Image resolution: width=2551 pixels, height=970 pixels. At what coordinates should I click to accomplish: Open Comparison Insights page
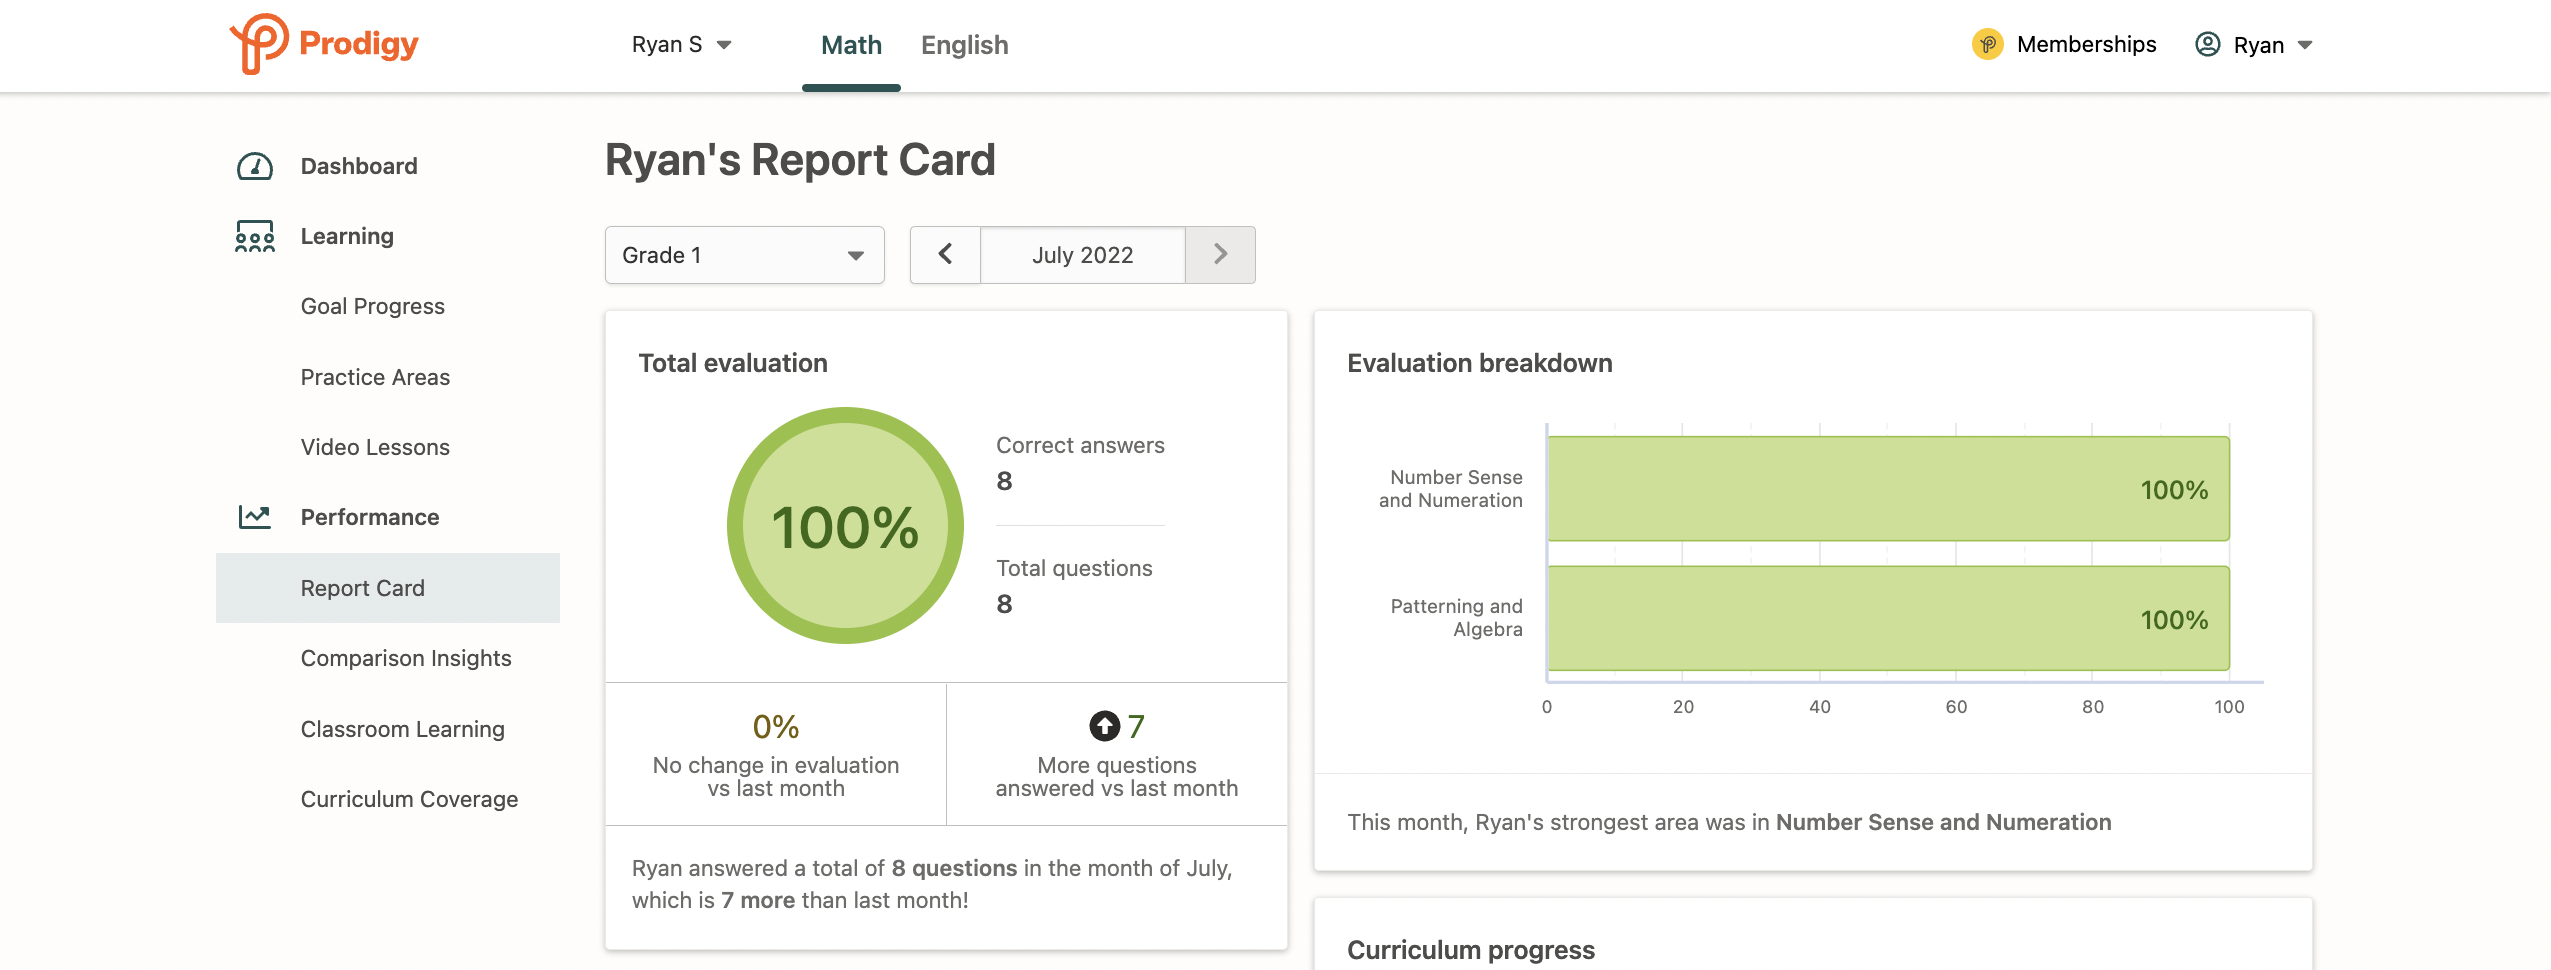click(405, 658)
